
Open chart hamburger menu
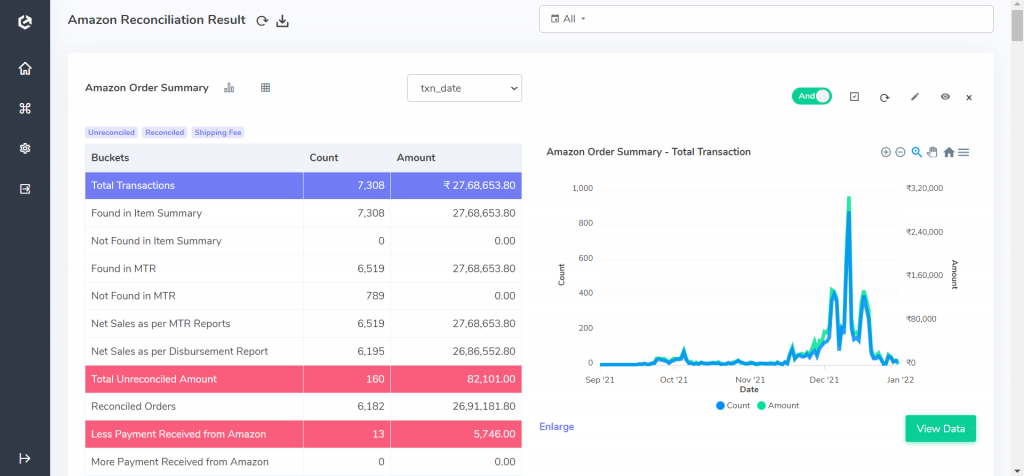pyautogui.click(x=963, y=152)
